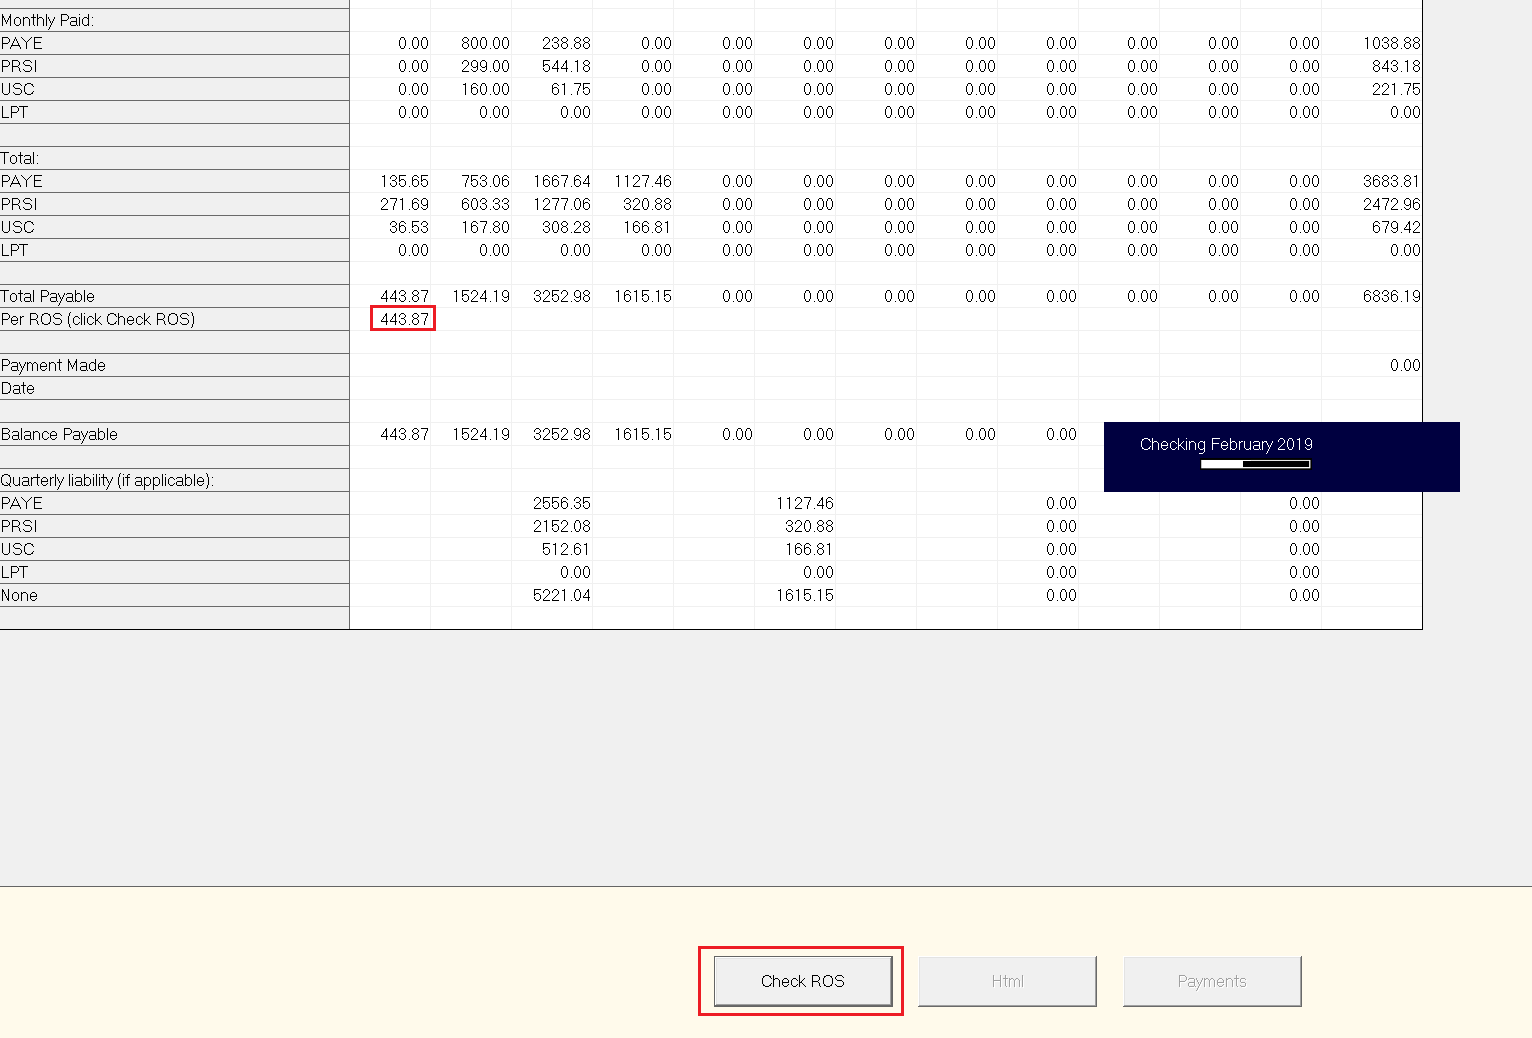Open the Payments button
The height and width of the screenshot is (1038, 1532).
coord(1212,981)
